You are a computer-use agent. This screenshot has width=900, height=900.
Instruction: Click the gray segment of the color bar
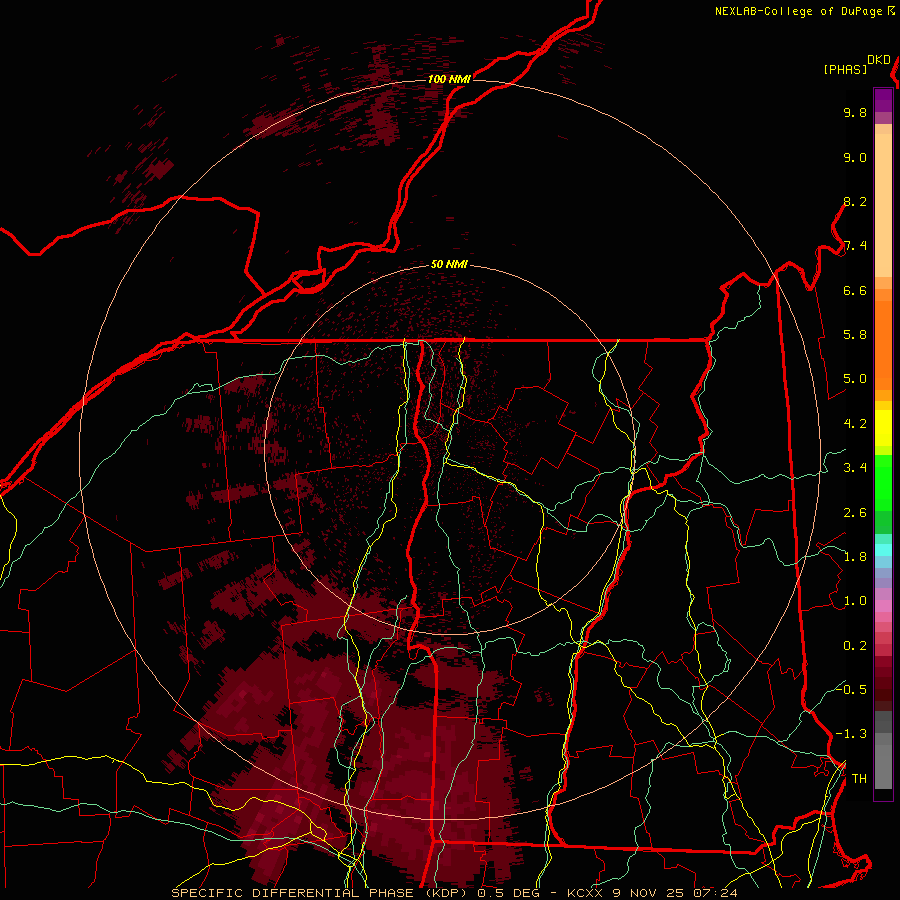click(x=883, y=750)
